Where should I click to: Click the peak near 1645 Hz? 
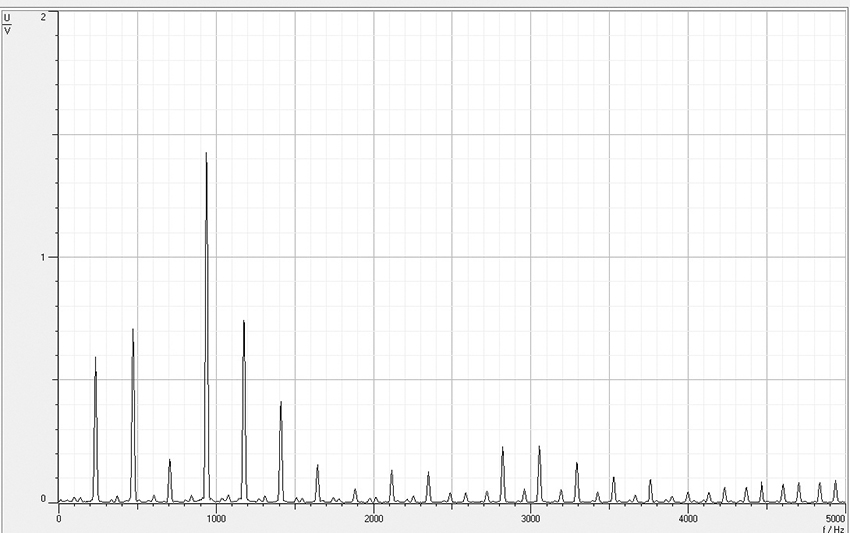pos(317,467)
